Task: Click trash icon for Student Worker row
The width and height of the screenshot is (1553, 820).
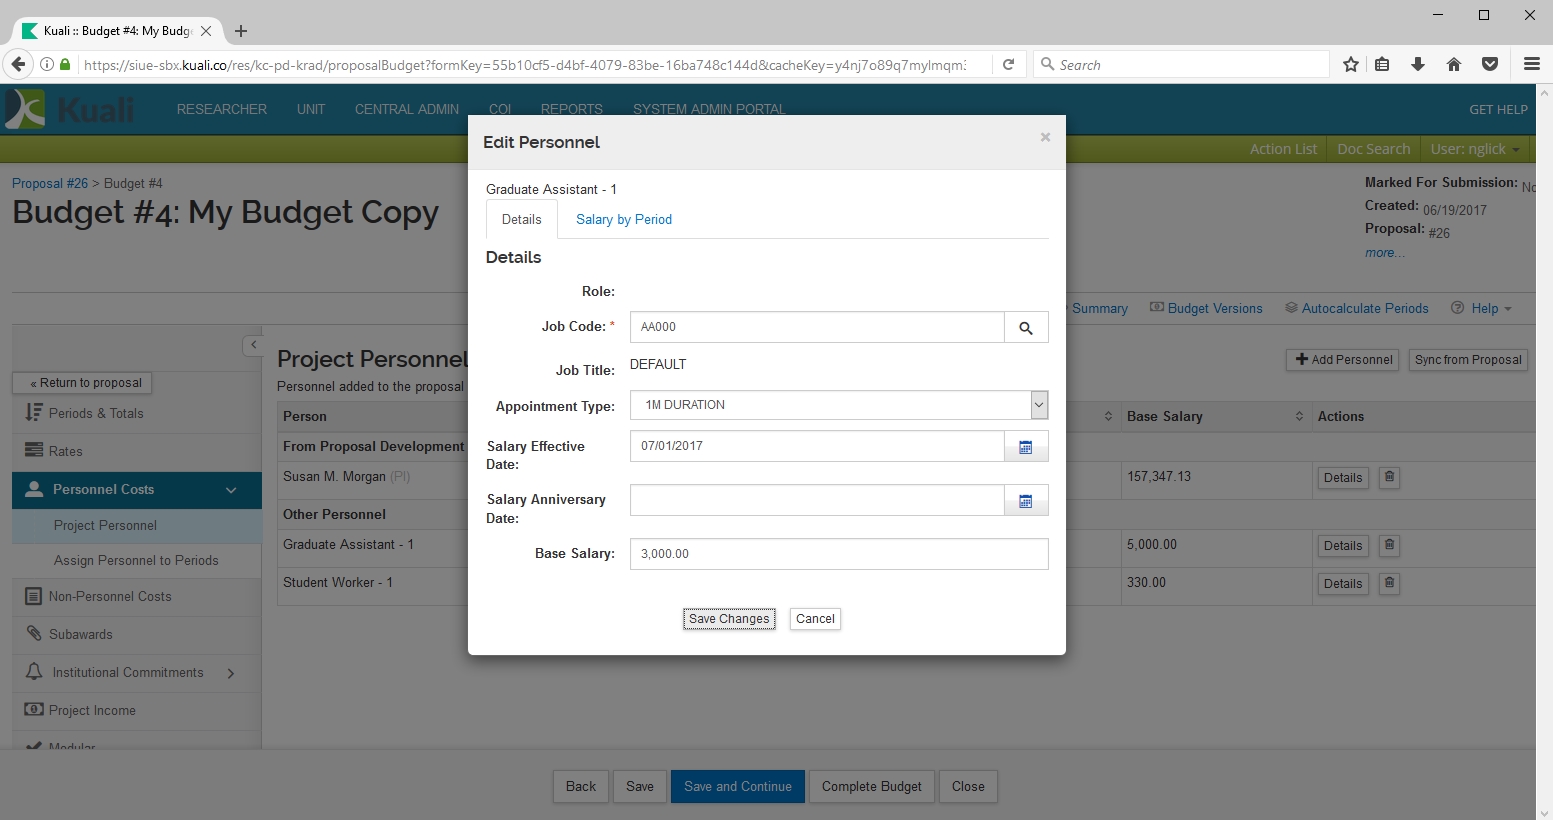Action: [1389, 583]
